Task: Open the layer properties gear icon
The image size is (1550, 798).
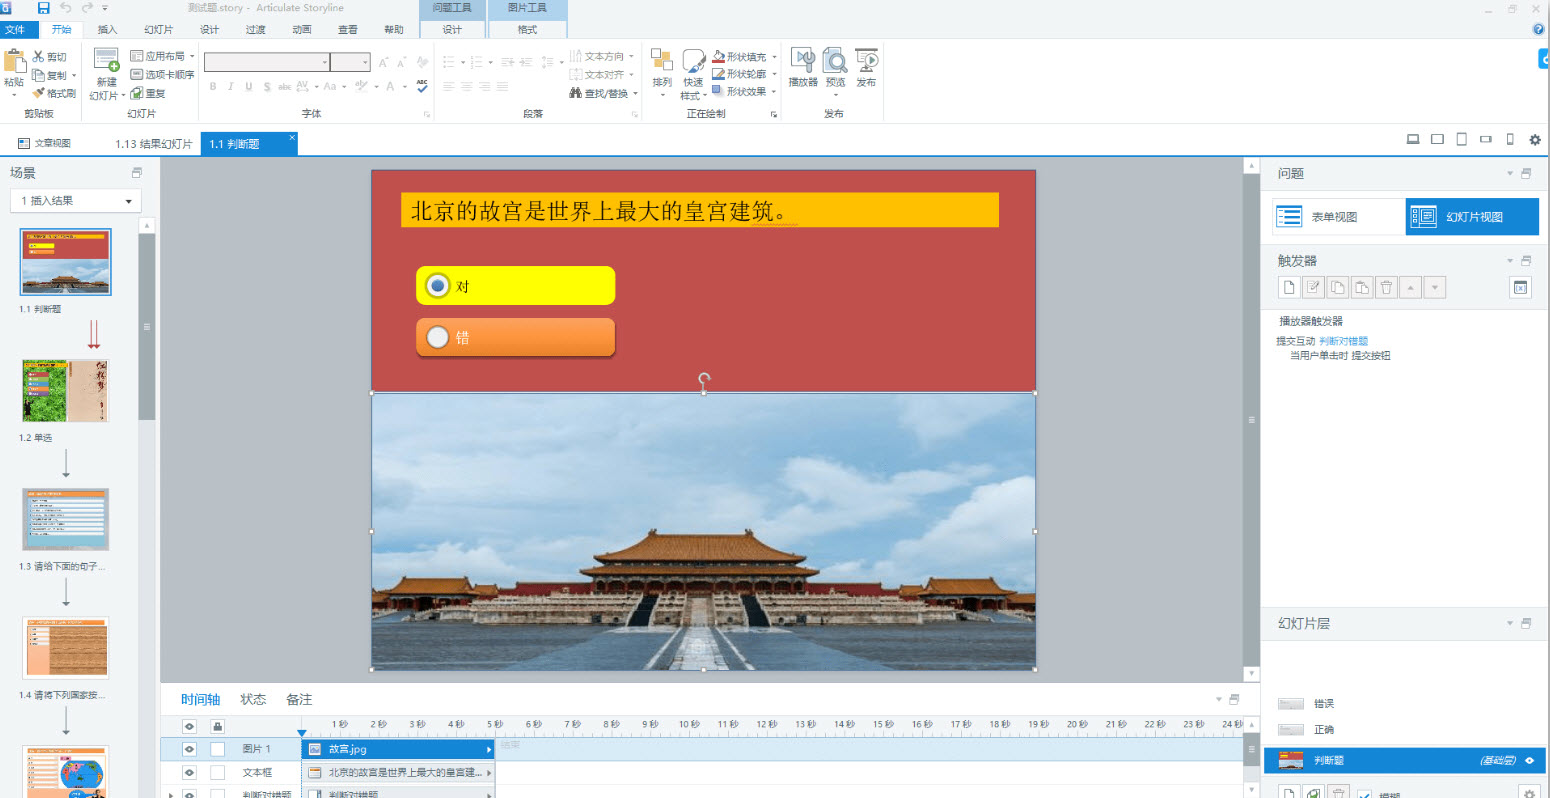Action: point(1528,792)
